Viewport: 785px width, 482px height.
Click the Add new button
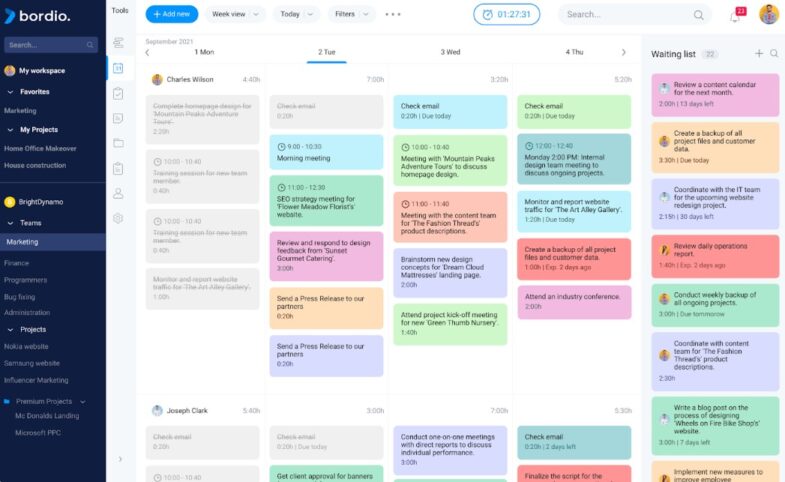(172, 14)
